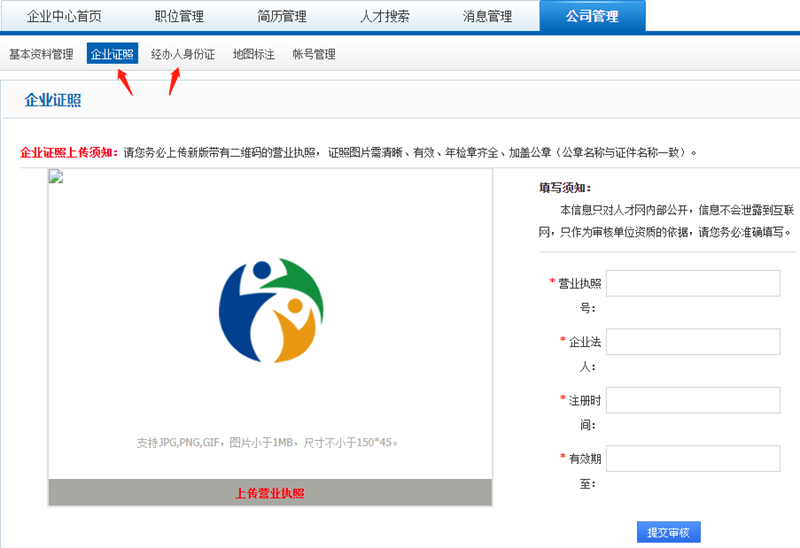Switch to the 职位管理 tab
The width and height of the screenshot is (800, 548).
tap(180, 16)
